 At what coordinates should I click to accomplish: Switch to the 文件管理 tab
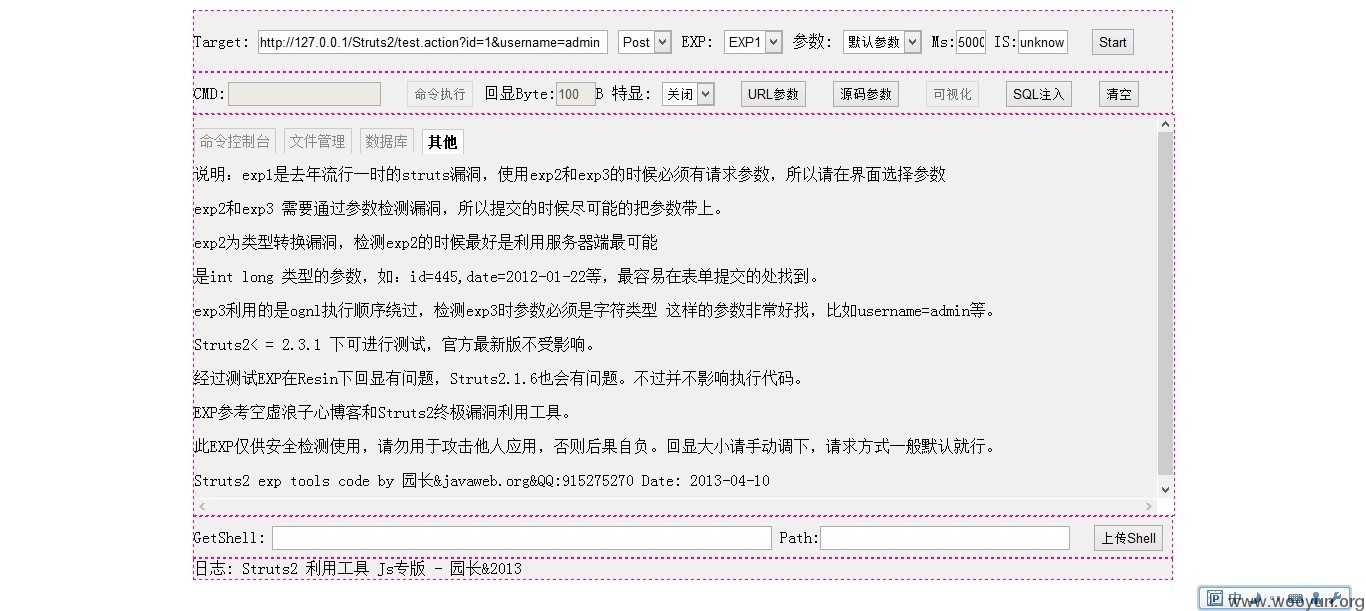click(x=317, y=142)
